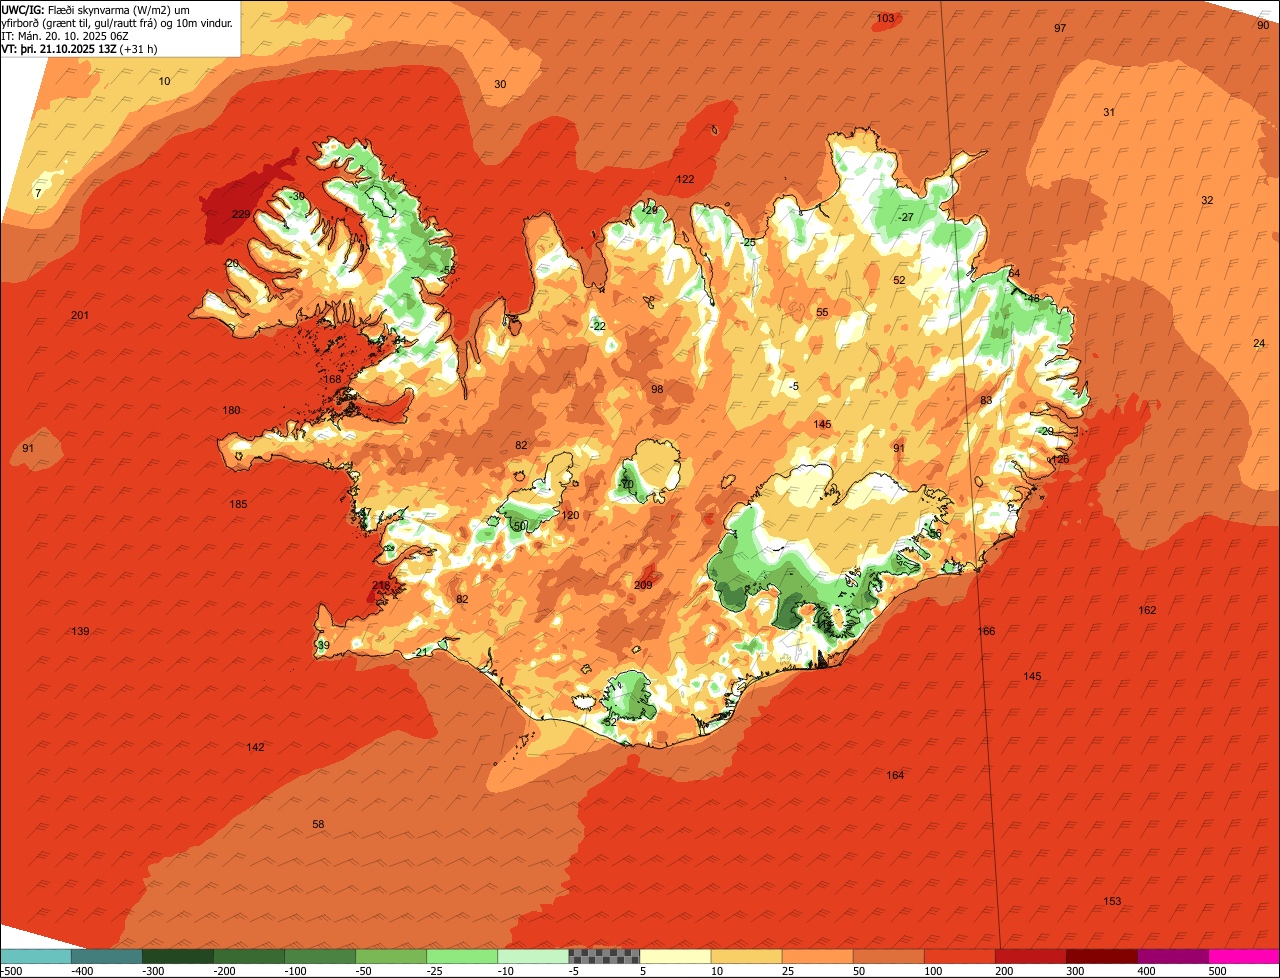The width and height of the screenshot is (1280, 978).
Task: Click the map value 98
Action: click(657, 390)
